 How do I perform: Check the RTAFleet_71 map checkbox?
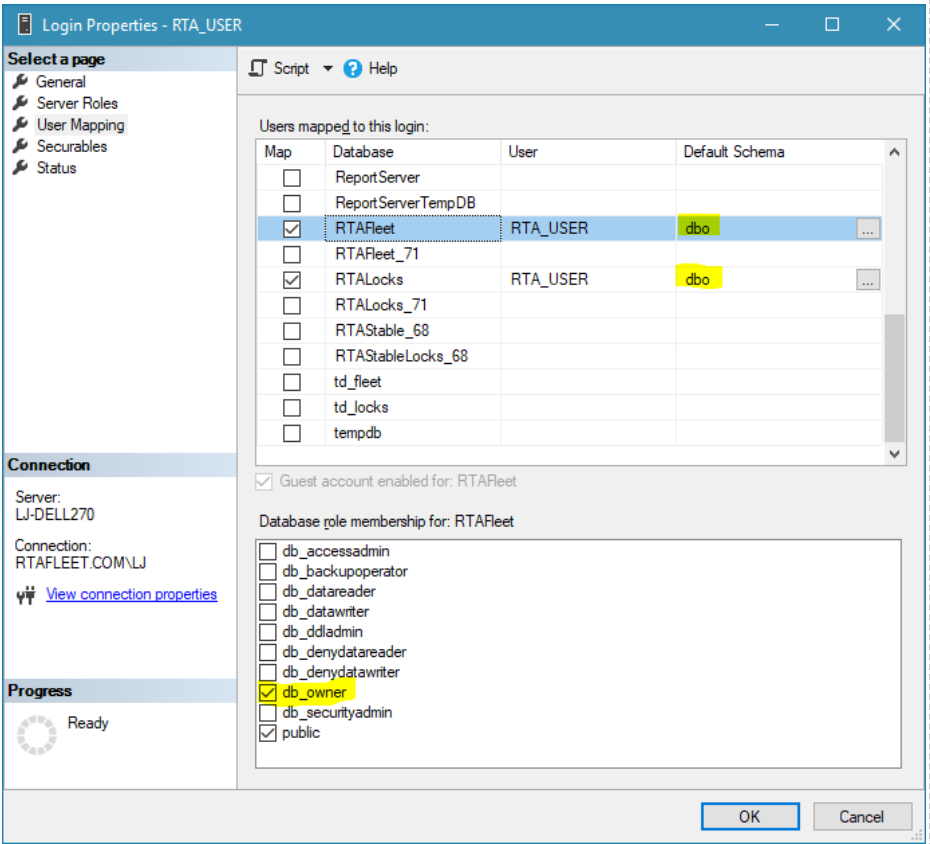pyautogui.click(x=291, y=254)
